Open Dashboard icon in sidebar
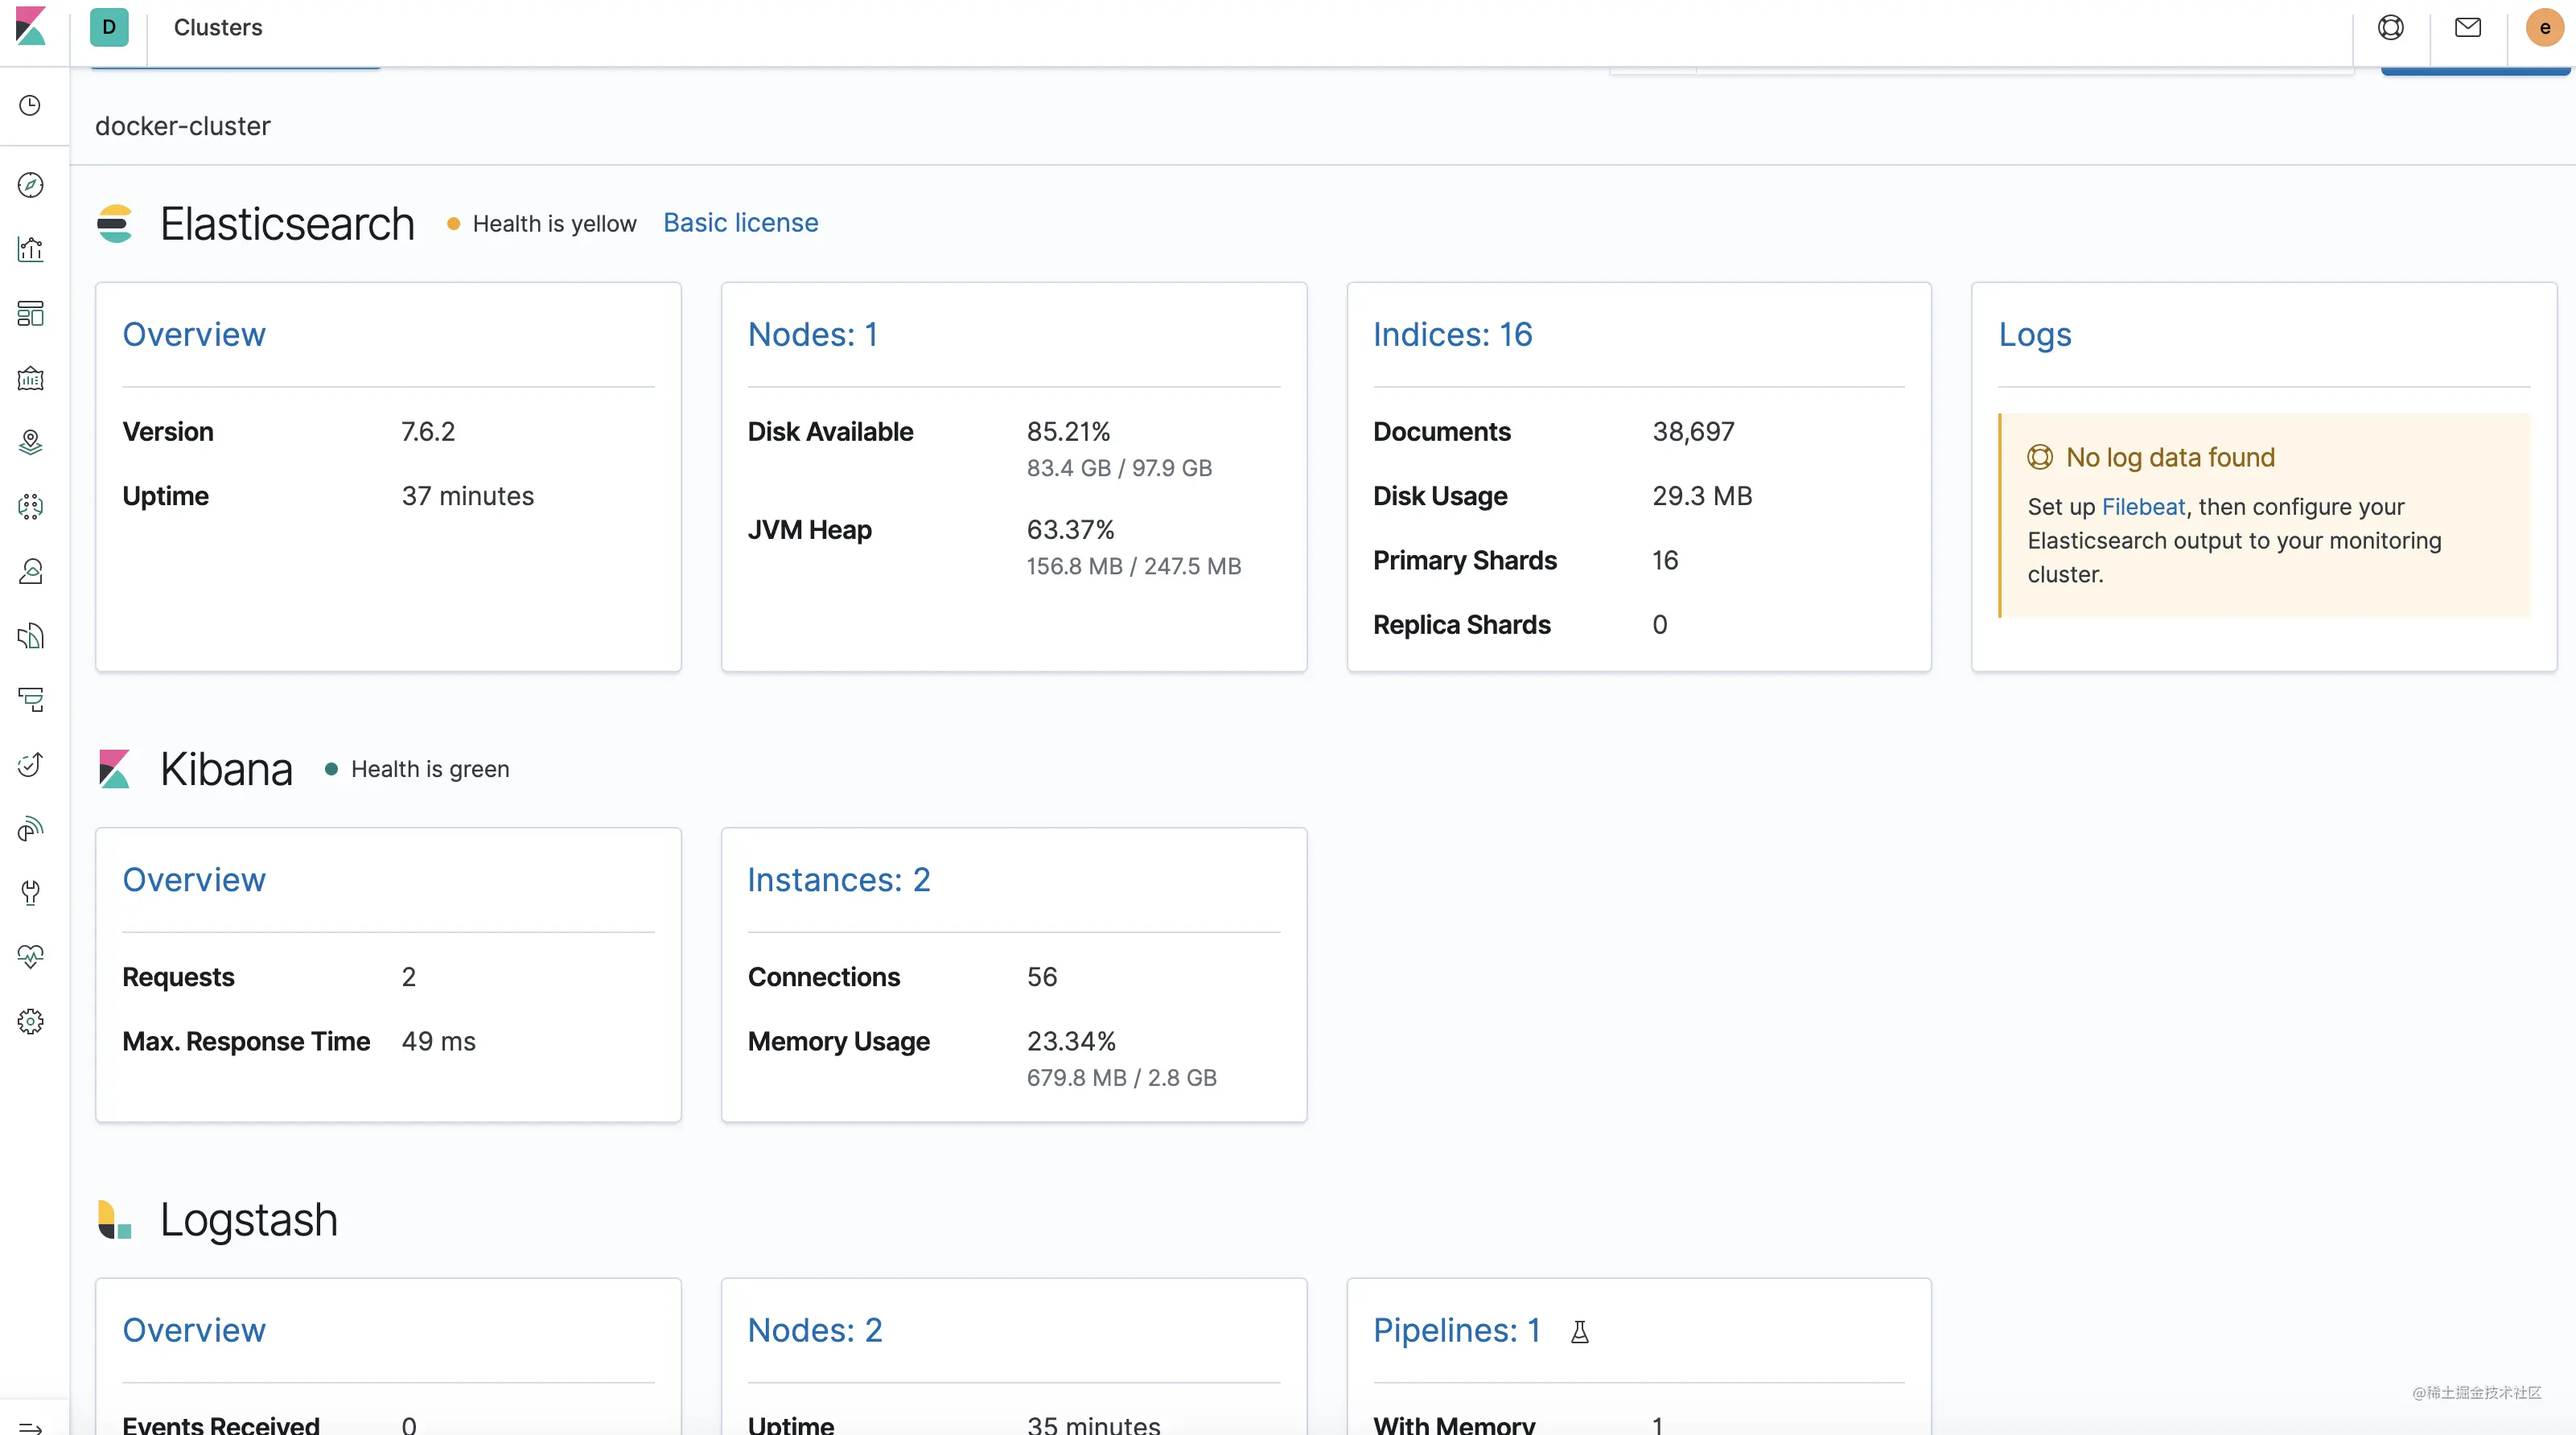 pyautogui.click(x=31, y=313)
